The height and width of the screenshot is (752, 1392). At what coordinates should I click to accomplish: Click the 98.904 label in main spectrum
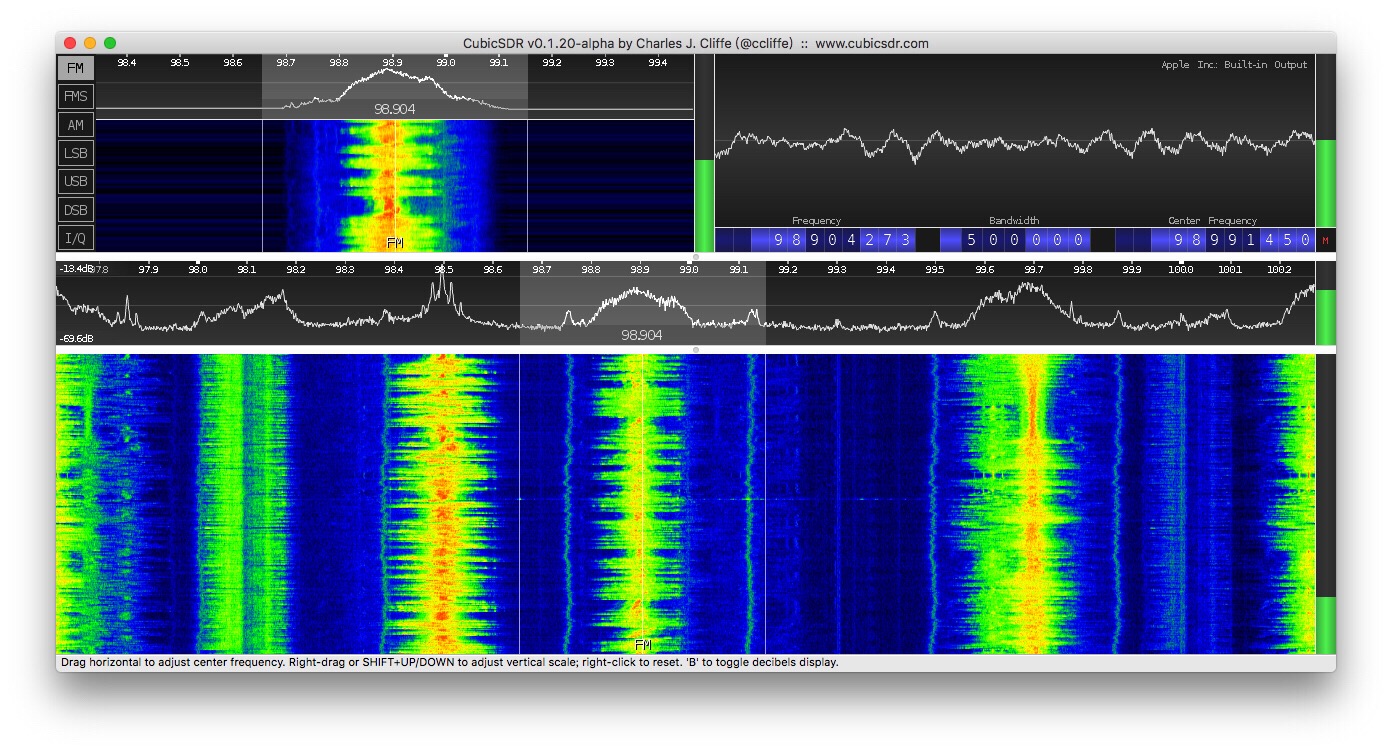641,336
